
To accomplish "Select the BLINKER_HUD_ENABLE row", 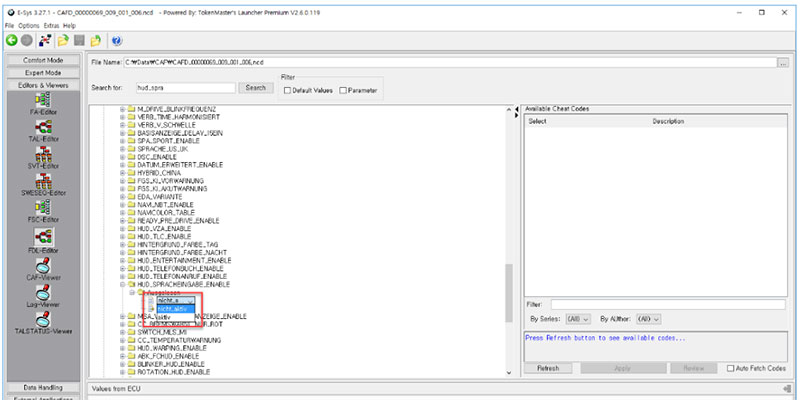I will [170, 364].
